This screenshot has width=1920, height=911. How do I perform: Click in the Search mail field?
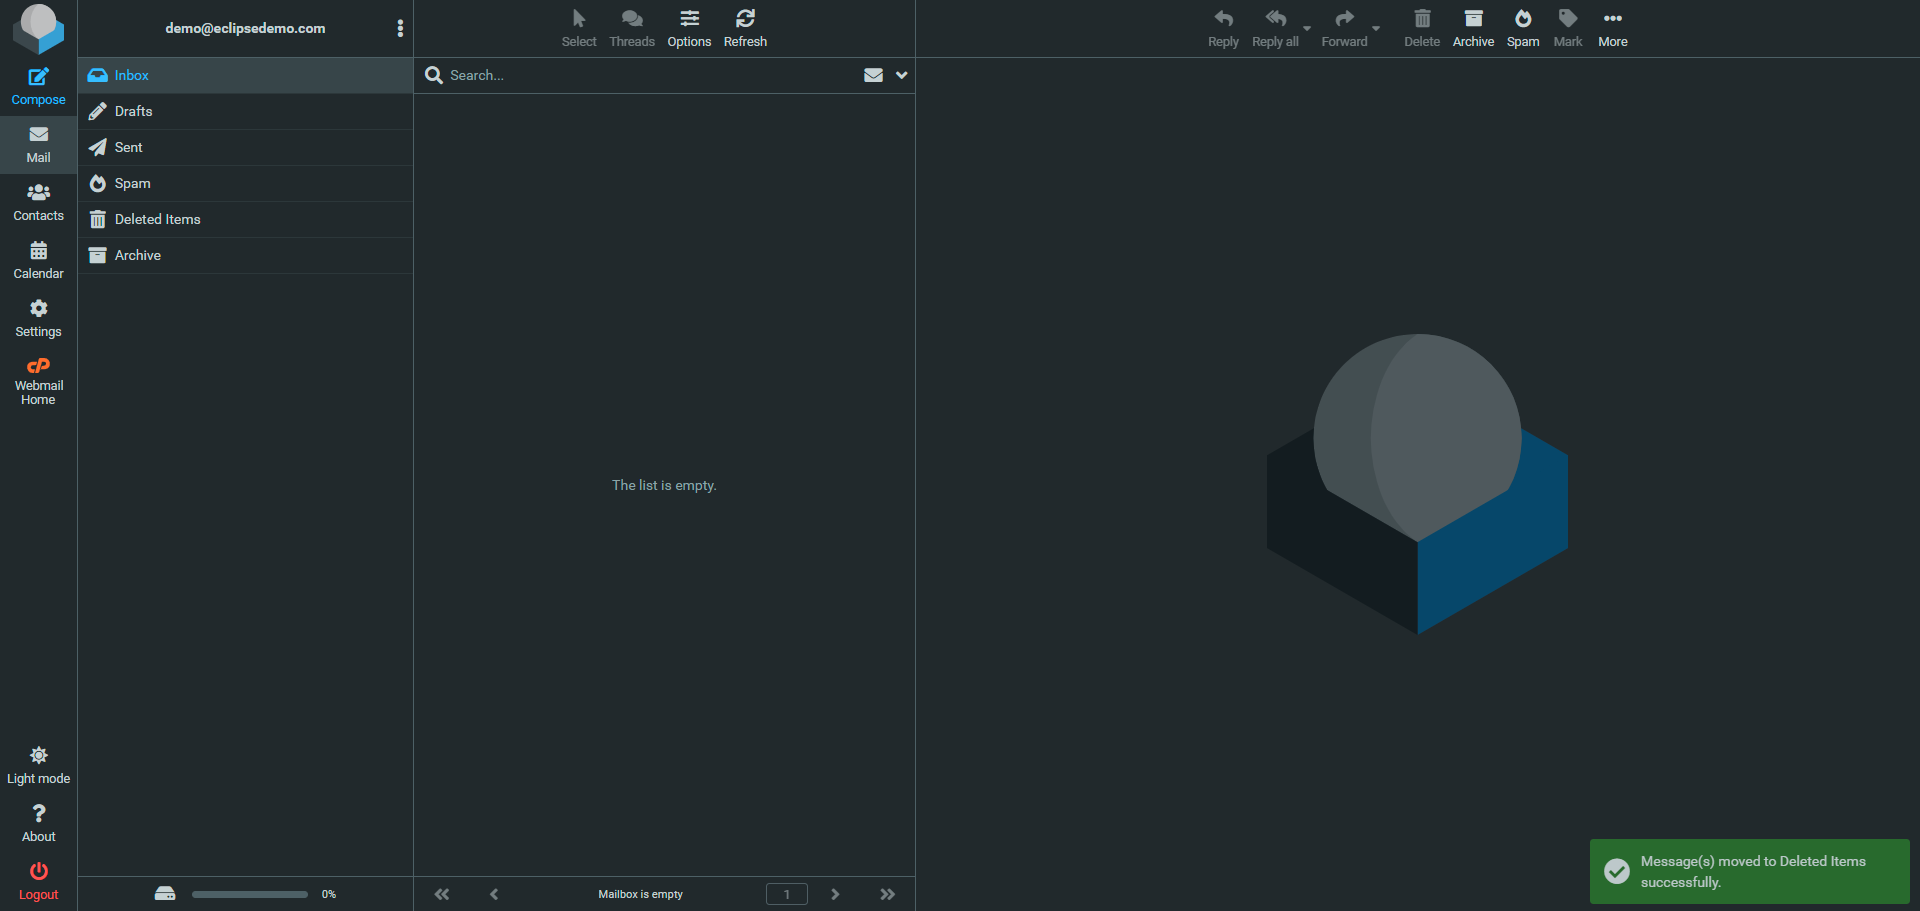tap(650, 75)
